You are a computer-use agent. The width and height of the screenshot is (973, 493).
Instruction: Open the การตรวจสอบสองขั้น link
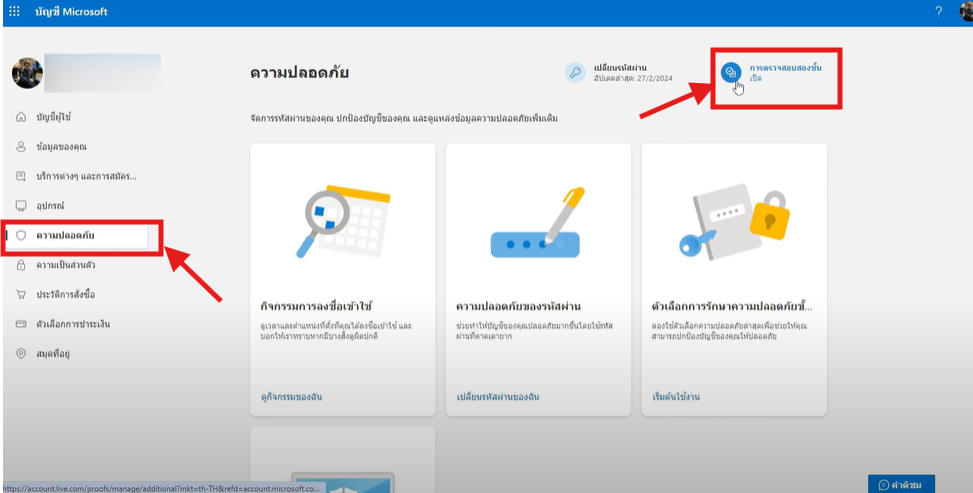pyautogui.click(x=785, y=66)
